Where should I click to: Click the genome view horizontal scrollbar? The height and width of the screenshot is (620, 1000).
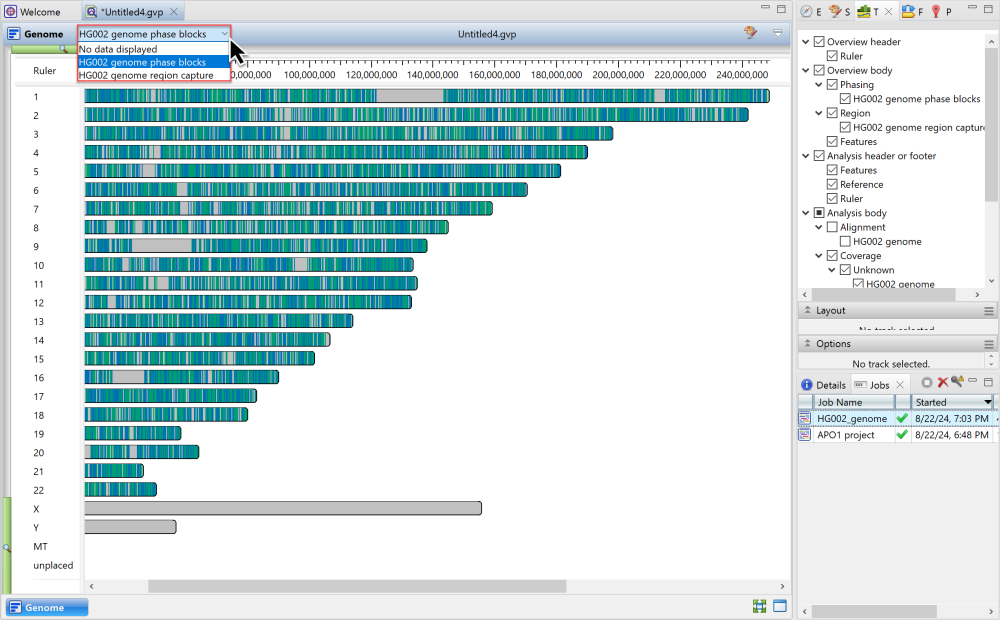coord(357,586)
